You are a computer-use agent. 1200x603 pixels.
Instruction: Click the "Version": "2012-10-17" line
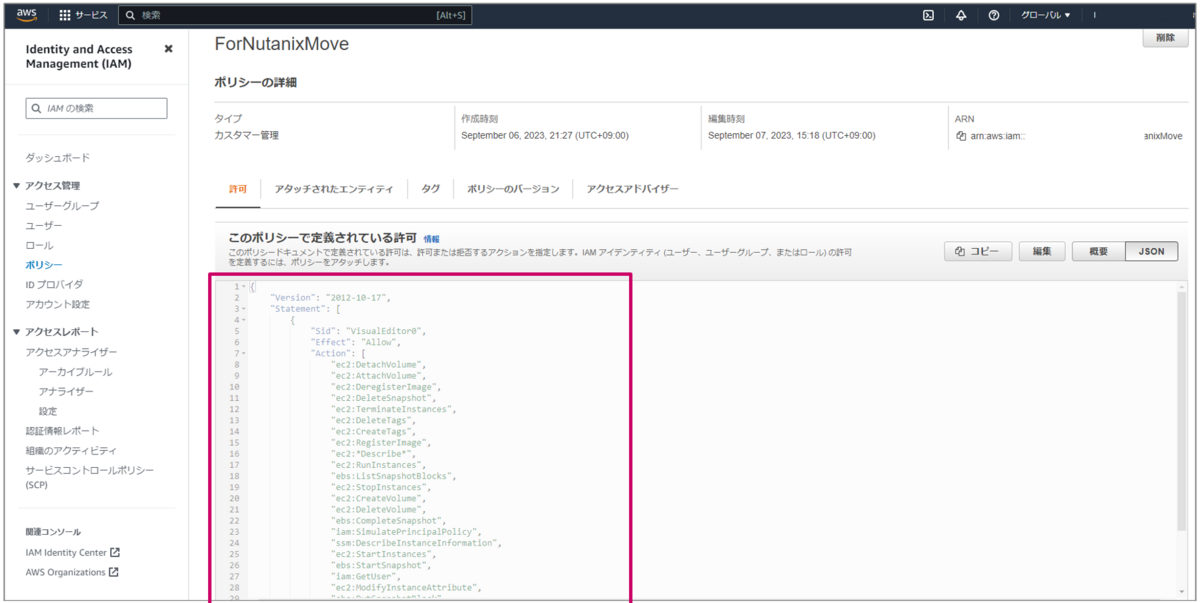331,298
